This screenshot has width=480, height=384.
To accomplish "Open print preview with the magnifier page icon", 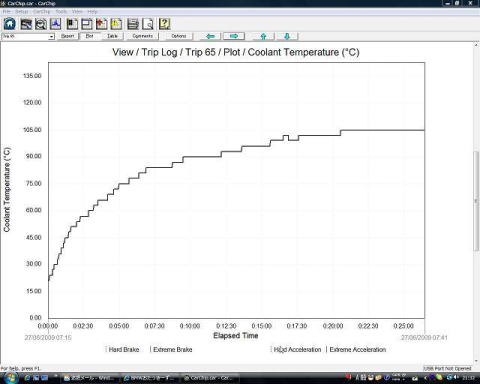I will (148, 24).
